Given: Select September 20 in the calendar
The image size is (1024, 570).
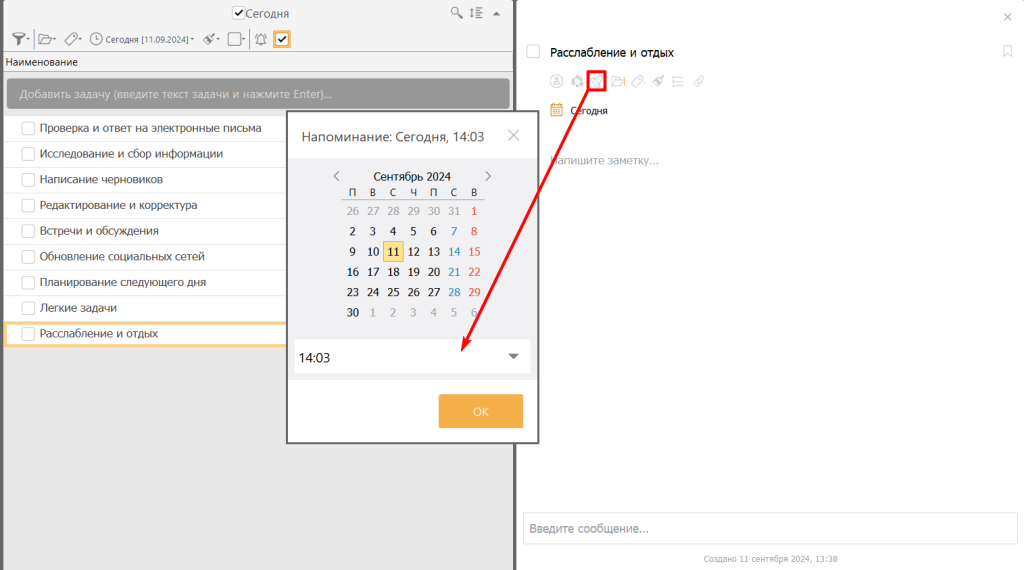Looking at the screenshot, I should [433, 272].
